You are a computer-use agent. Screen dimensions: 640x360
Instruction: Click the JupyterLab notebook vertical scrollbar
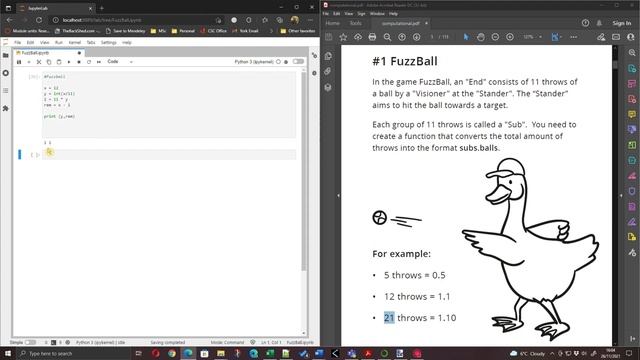coord(304,171)
